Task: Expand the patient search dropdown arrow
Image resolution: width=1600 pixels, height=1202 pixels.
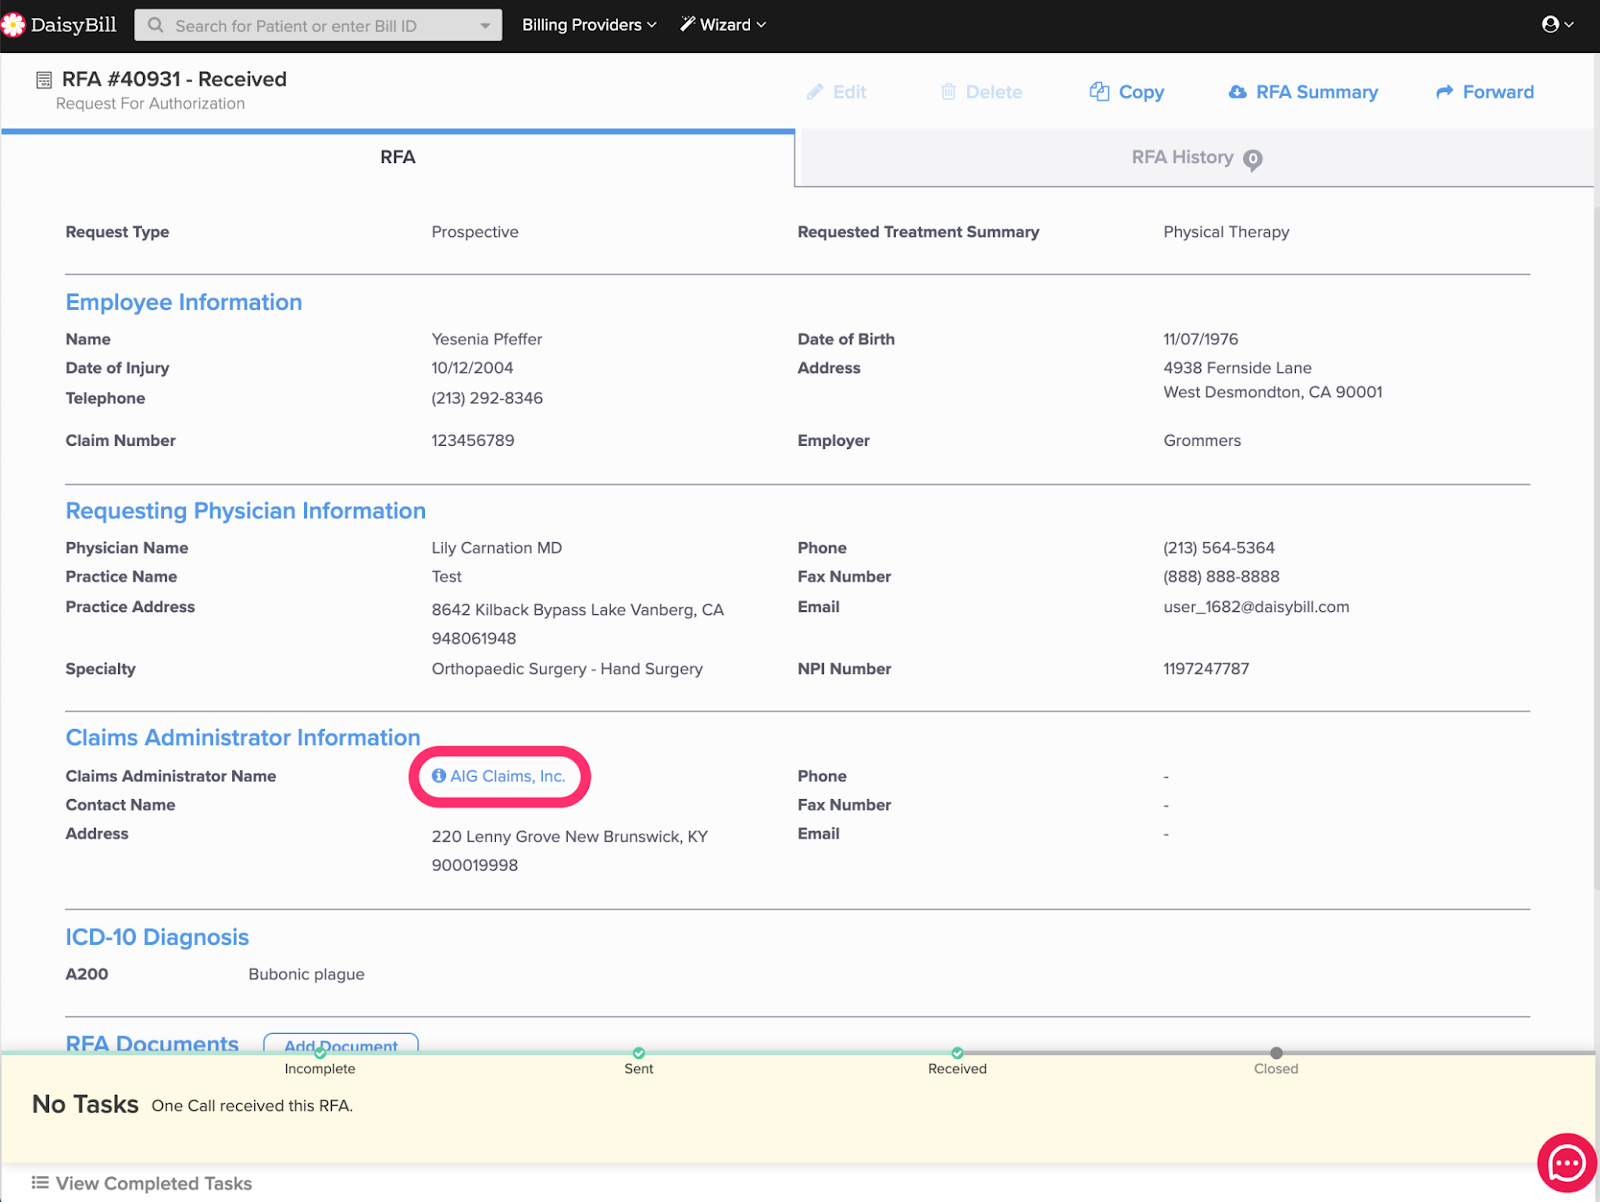Action: [485, 26]
